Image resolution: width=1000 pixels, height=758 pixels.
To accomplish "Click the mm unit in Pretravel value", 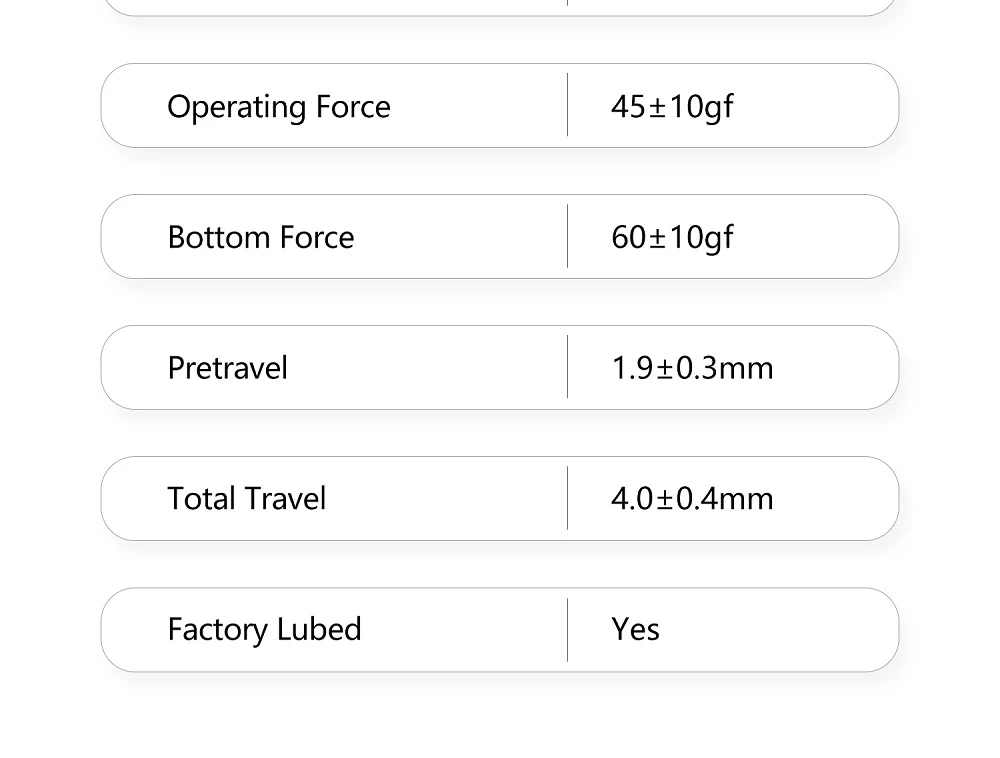I will coord(747,369).
